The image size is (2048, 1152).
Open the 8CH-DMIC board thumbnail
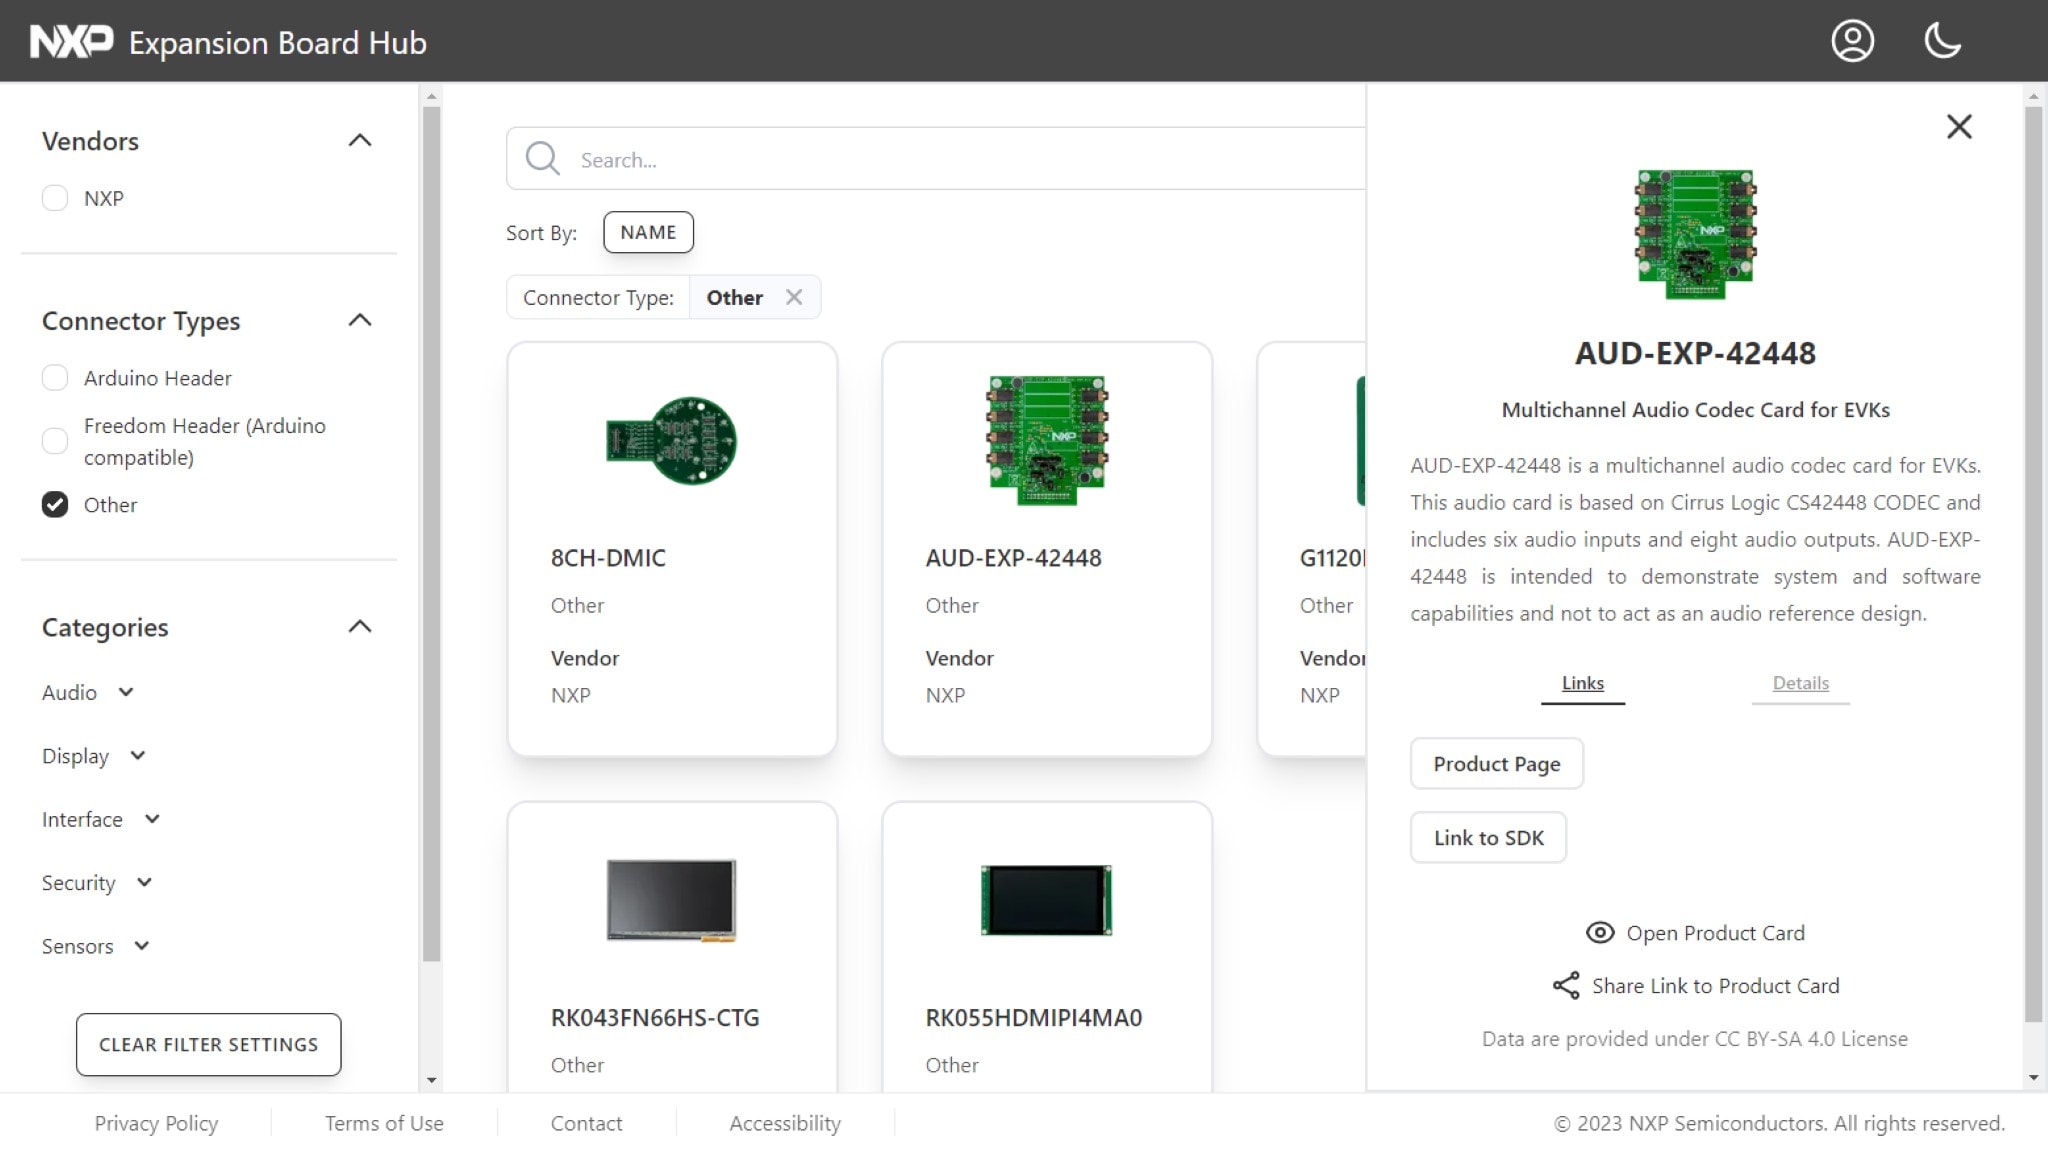(671, 441)
